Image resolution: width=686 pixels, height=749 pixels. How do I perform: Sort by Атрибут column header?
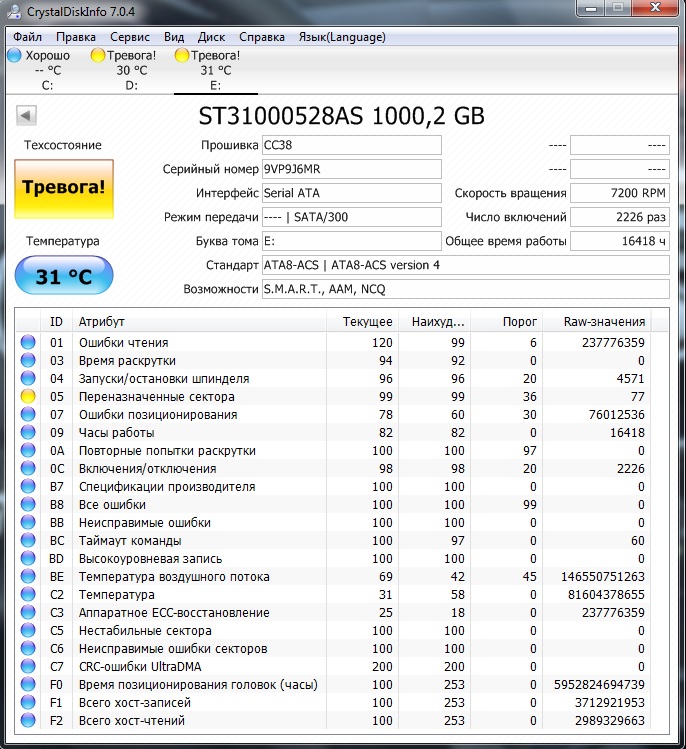coord(199,321)
